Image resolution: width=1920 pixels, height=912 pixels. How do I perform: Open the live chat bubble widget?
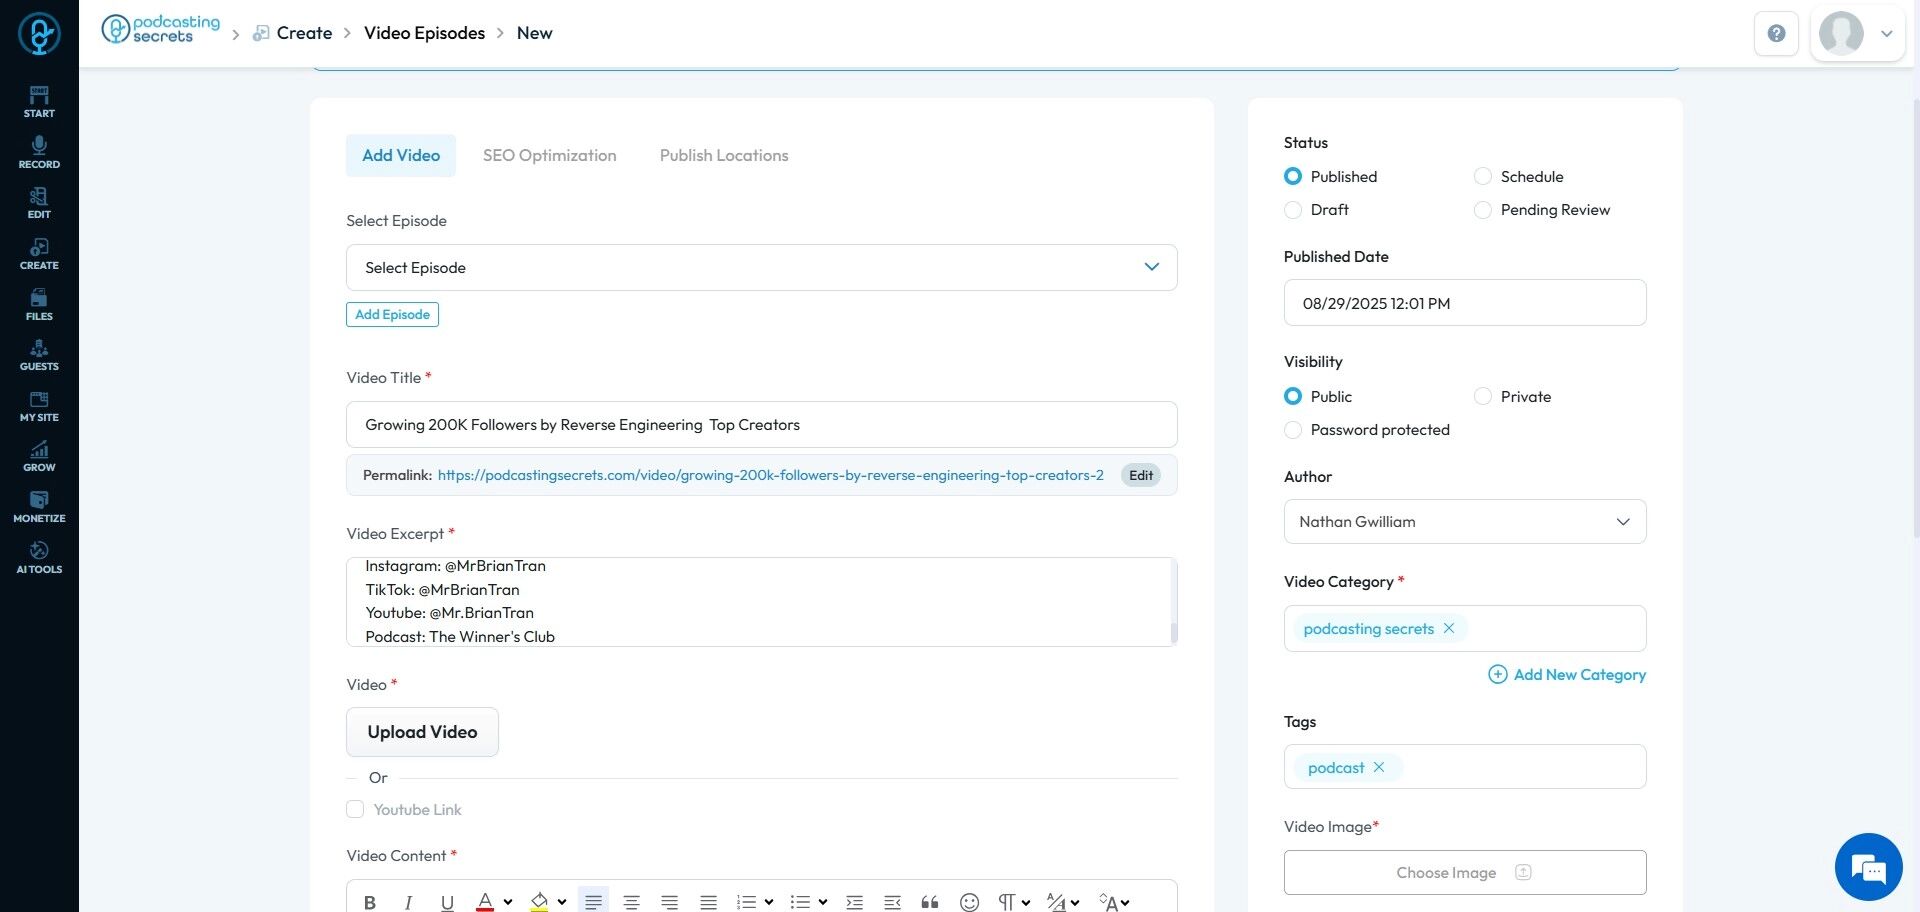pos(1868,867)
